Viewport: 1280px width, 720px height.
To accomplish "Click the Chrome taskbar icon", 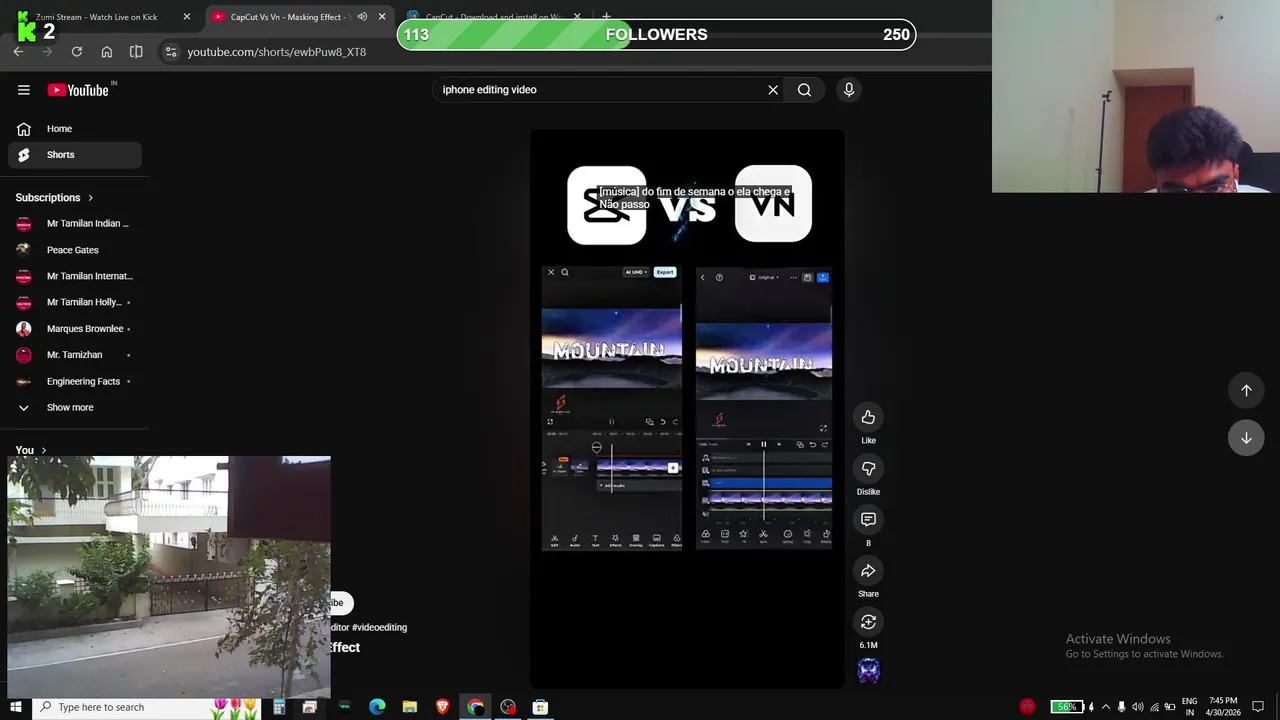I will [x=475, y=707].
